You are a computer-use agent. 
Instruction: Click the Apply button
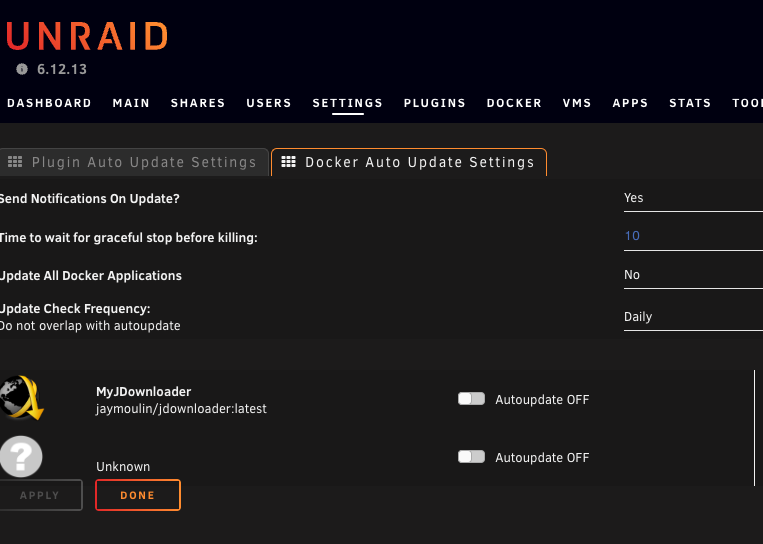(x=40, y=495)
